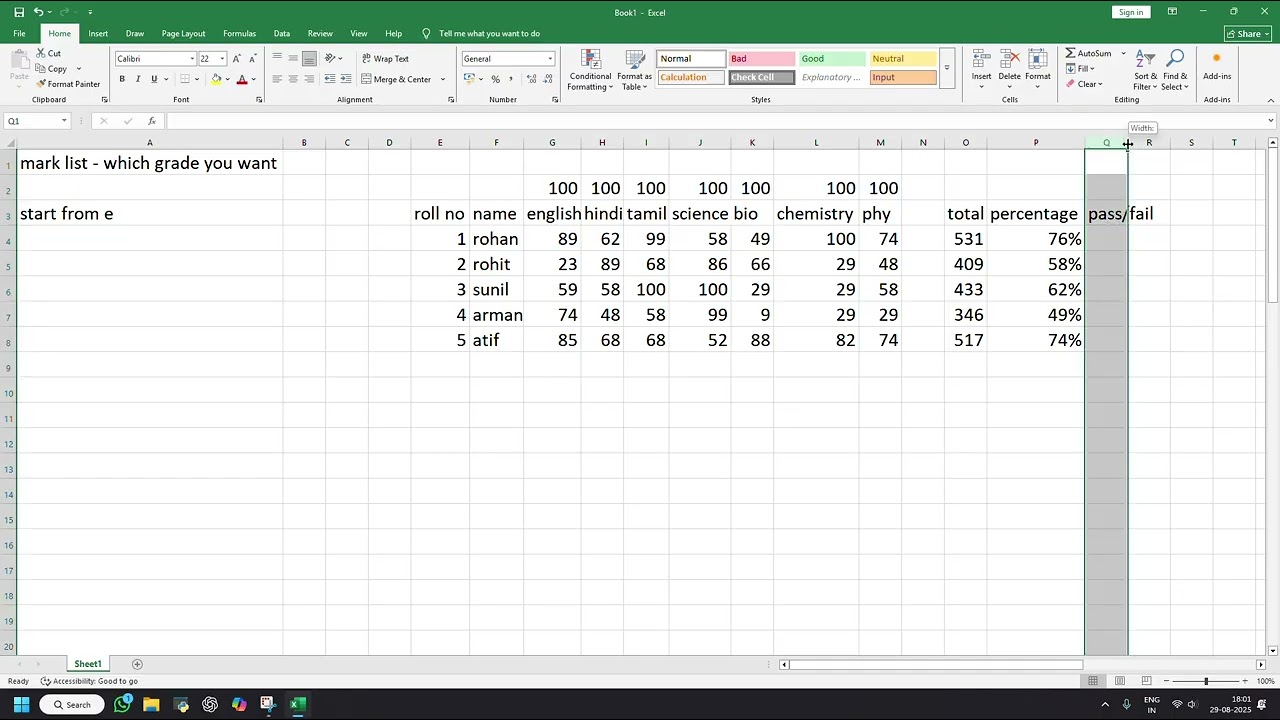Increase indent in Alignment group

click(x=346, y=79)
